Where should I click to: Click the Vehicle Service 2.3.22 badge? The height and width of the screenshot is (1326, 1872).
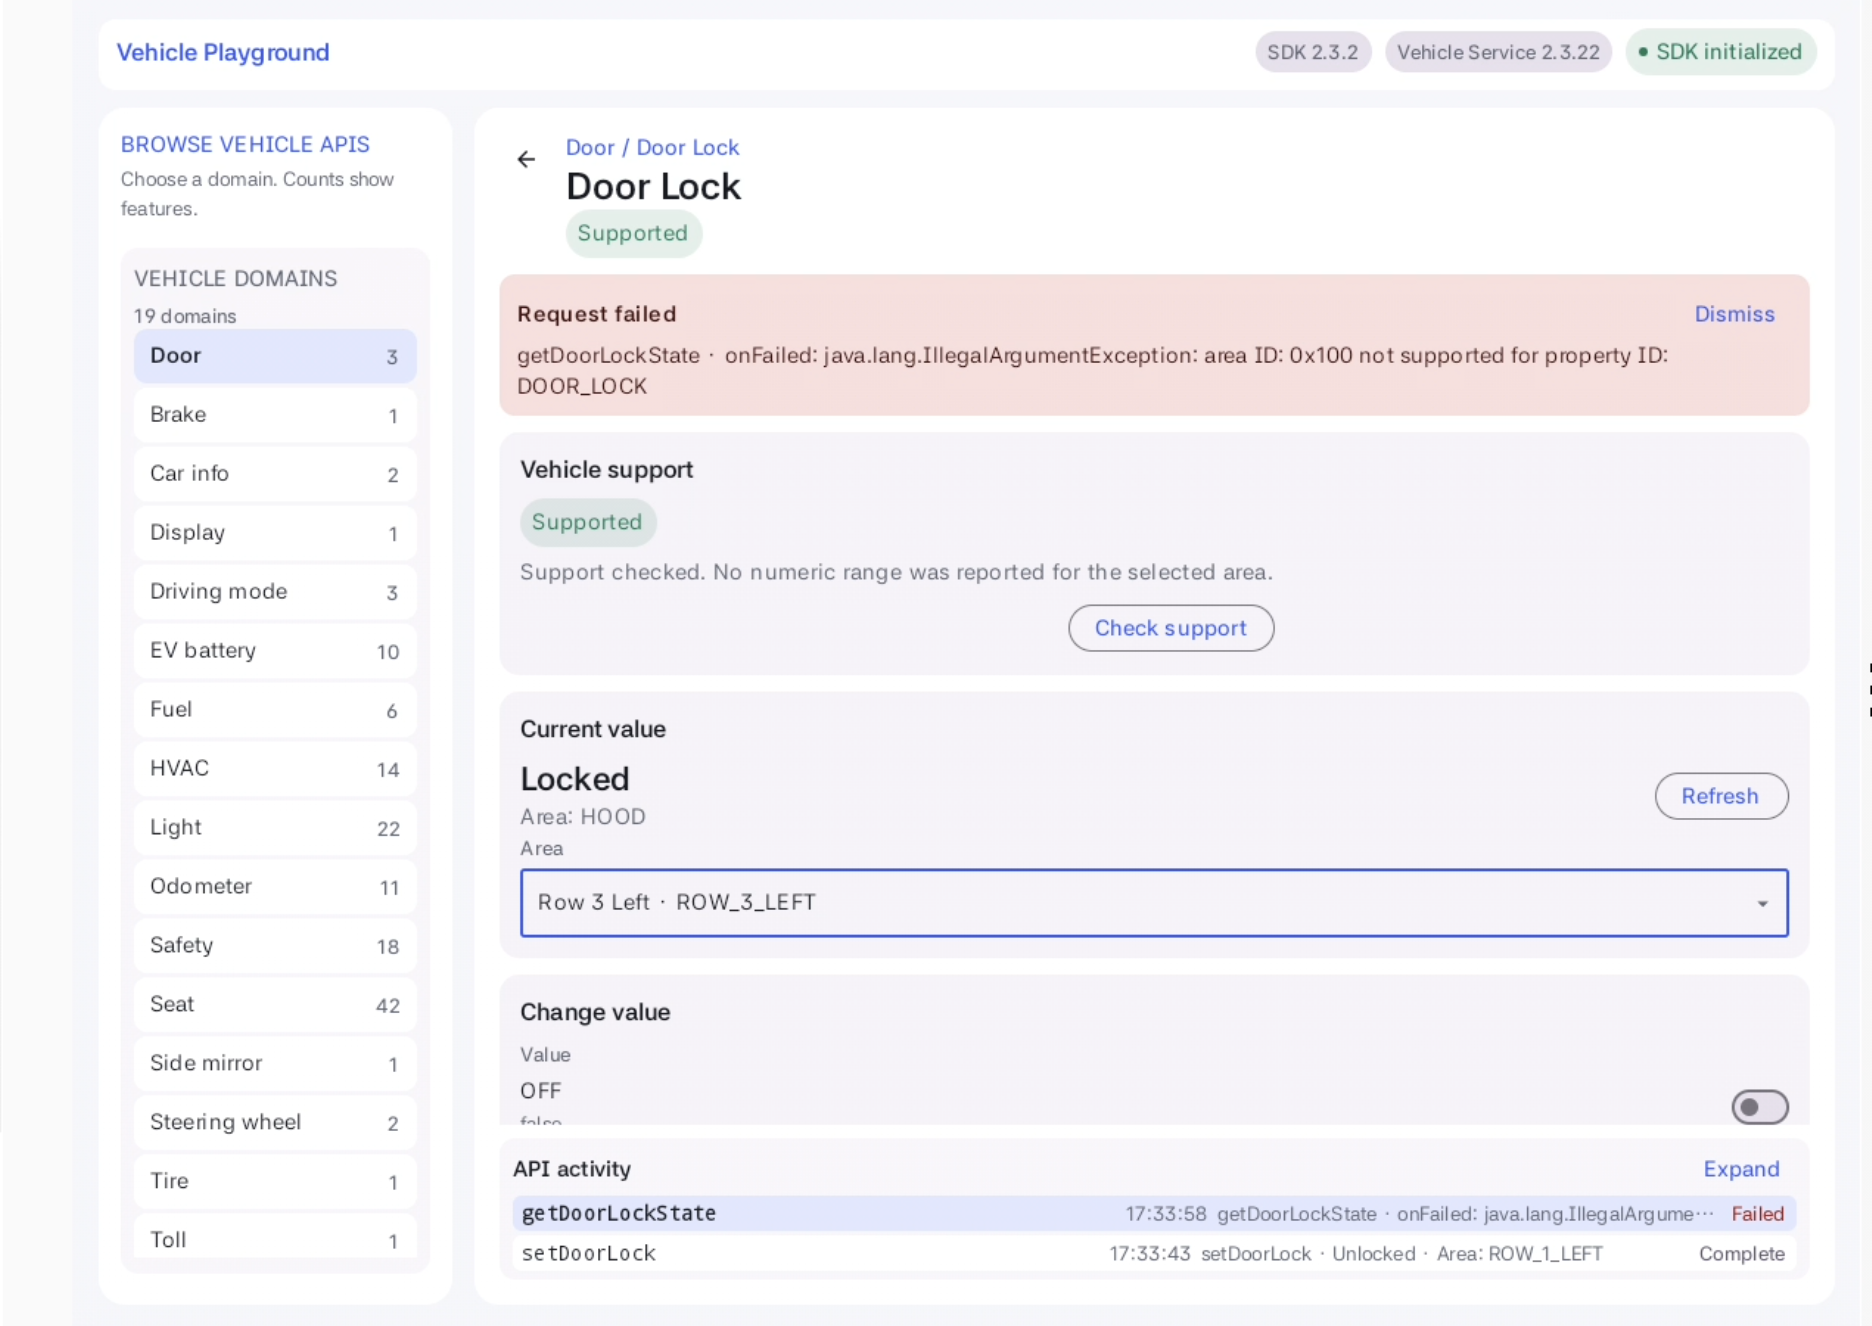click(x=1498, y=53)
